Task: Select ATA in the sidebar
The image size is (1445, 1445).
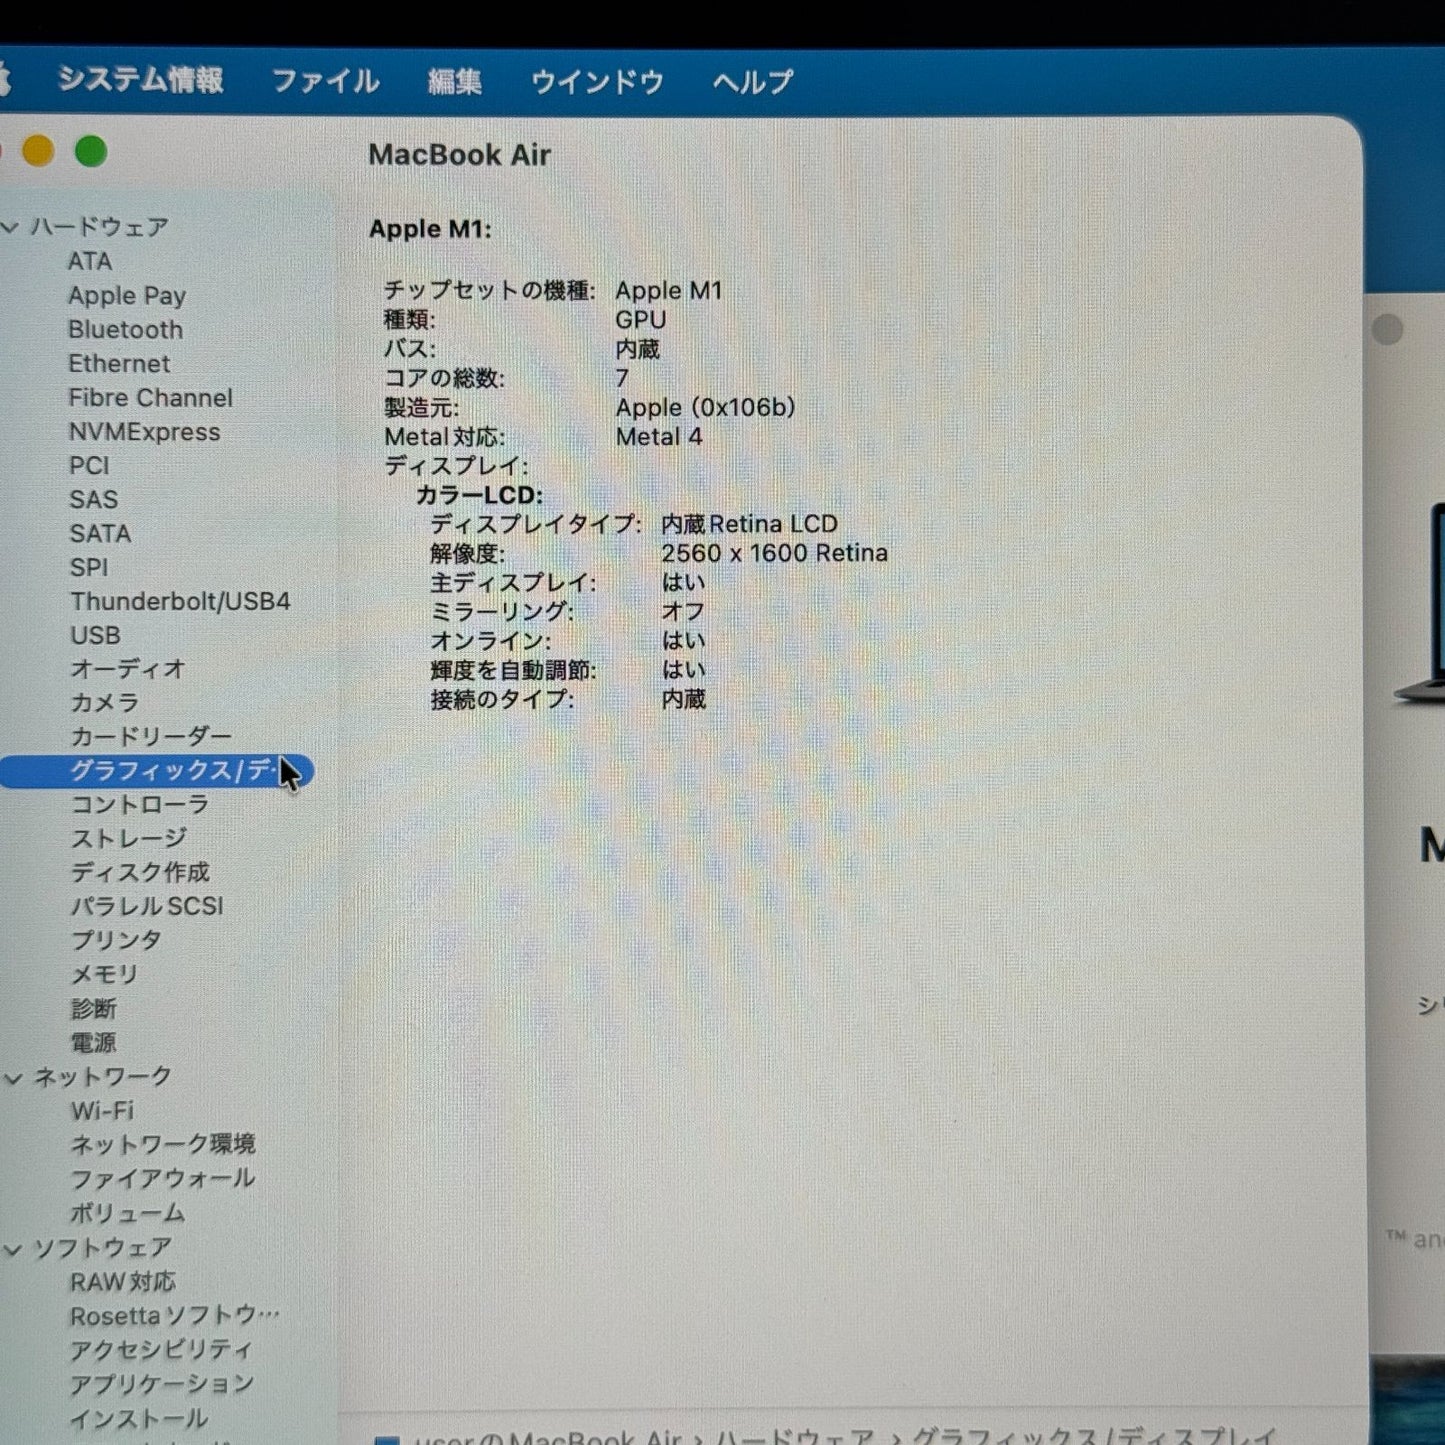Action: (x=90, y=261)
